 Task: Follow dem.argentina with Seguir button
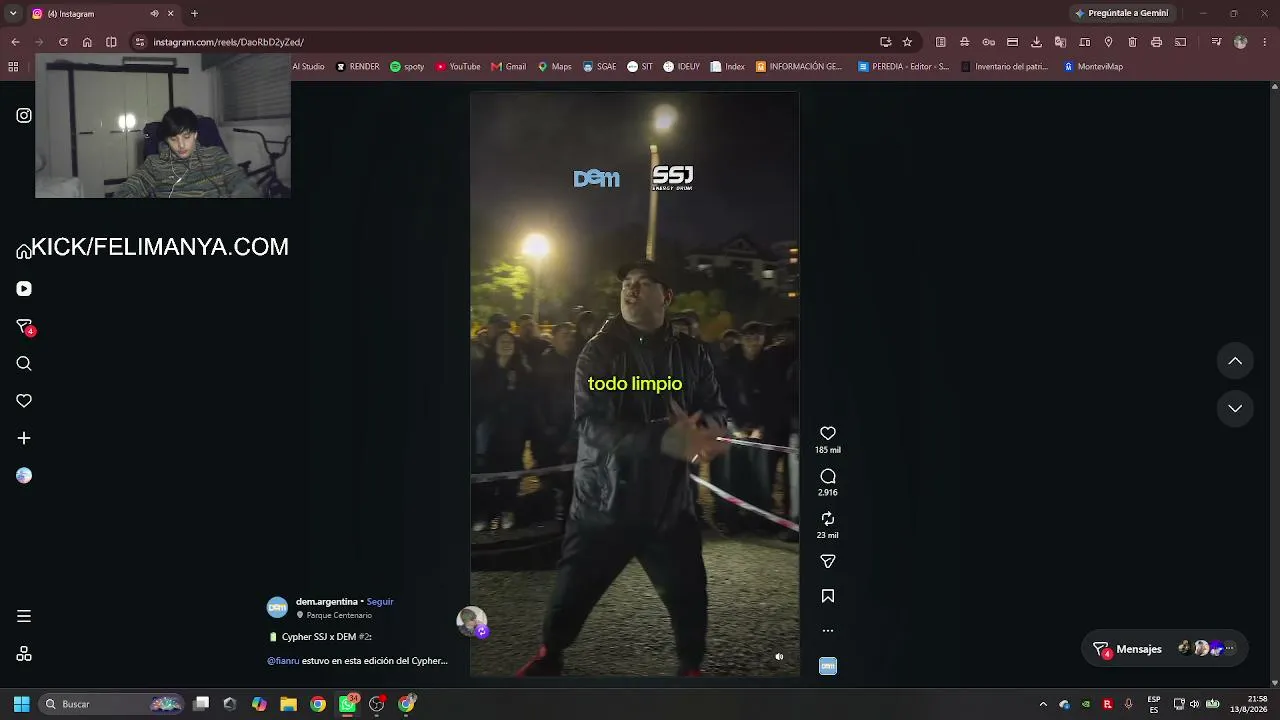coord(380,602)
